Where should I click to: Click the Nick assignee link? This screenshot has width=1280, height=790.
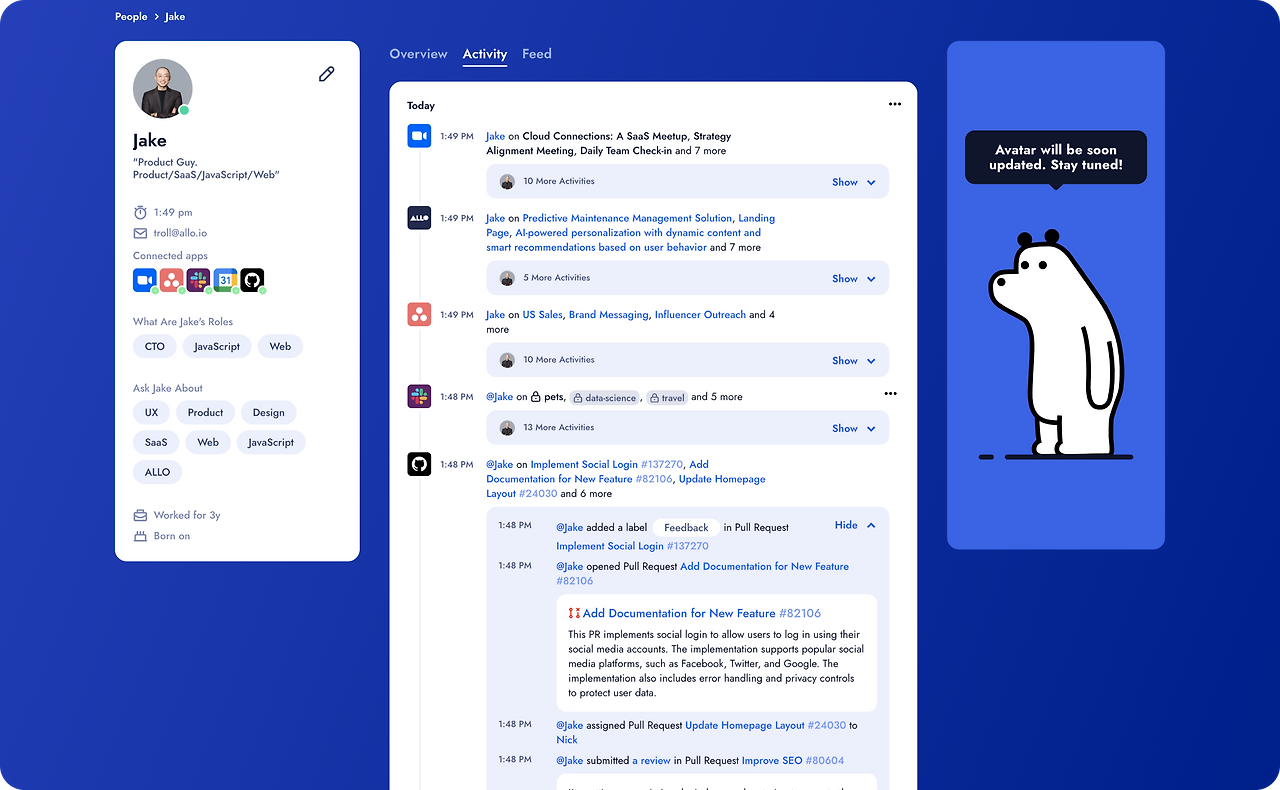coord(567,740)
